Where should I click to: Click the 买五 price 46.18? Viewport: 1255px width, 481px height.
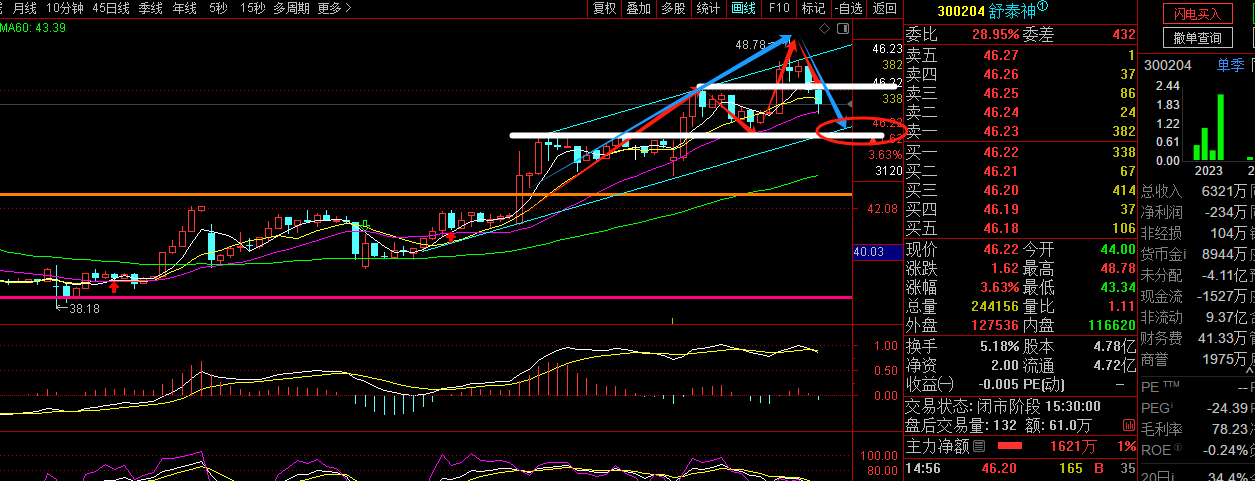click(1001, 229)
